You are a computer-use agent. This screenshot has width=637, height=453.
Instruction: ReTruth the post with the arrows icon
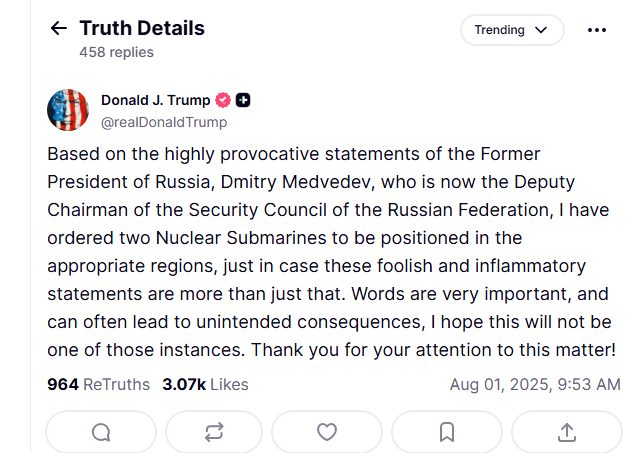[214, 432]
